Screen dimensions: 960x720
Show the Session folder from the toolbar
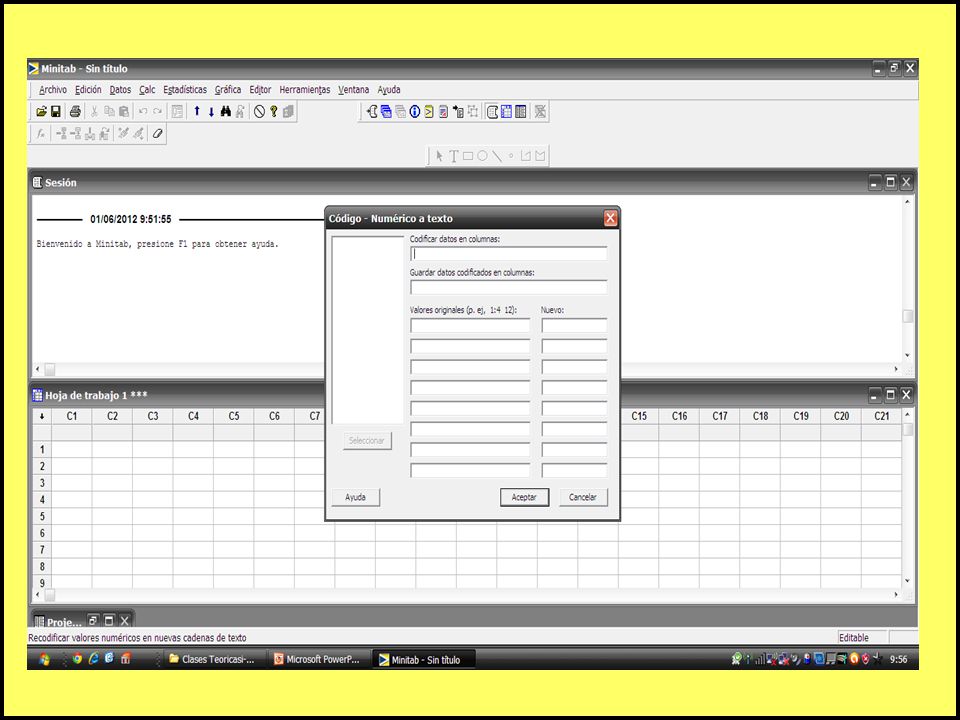pos(371,111)
